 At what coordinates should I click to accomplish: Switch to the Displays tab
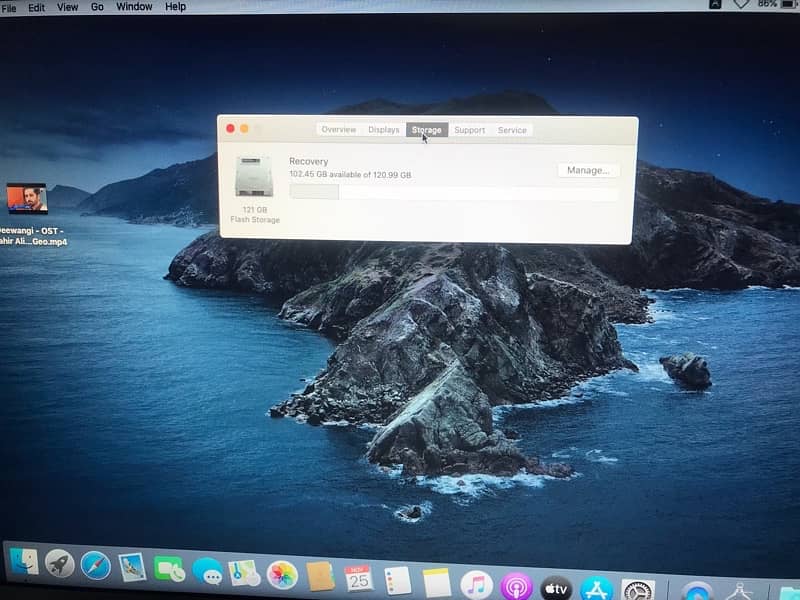click(383, 130)
